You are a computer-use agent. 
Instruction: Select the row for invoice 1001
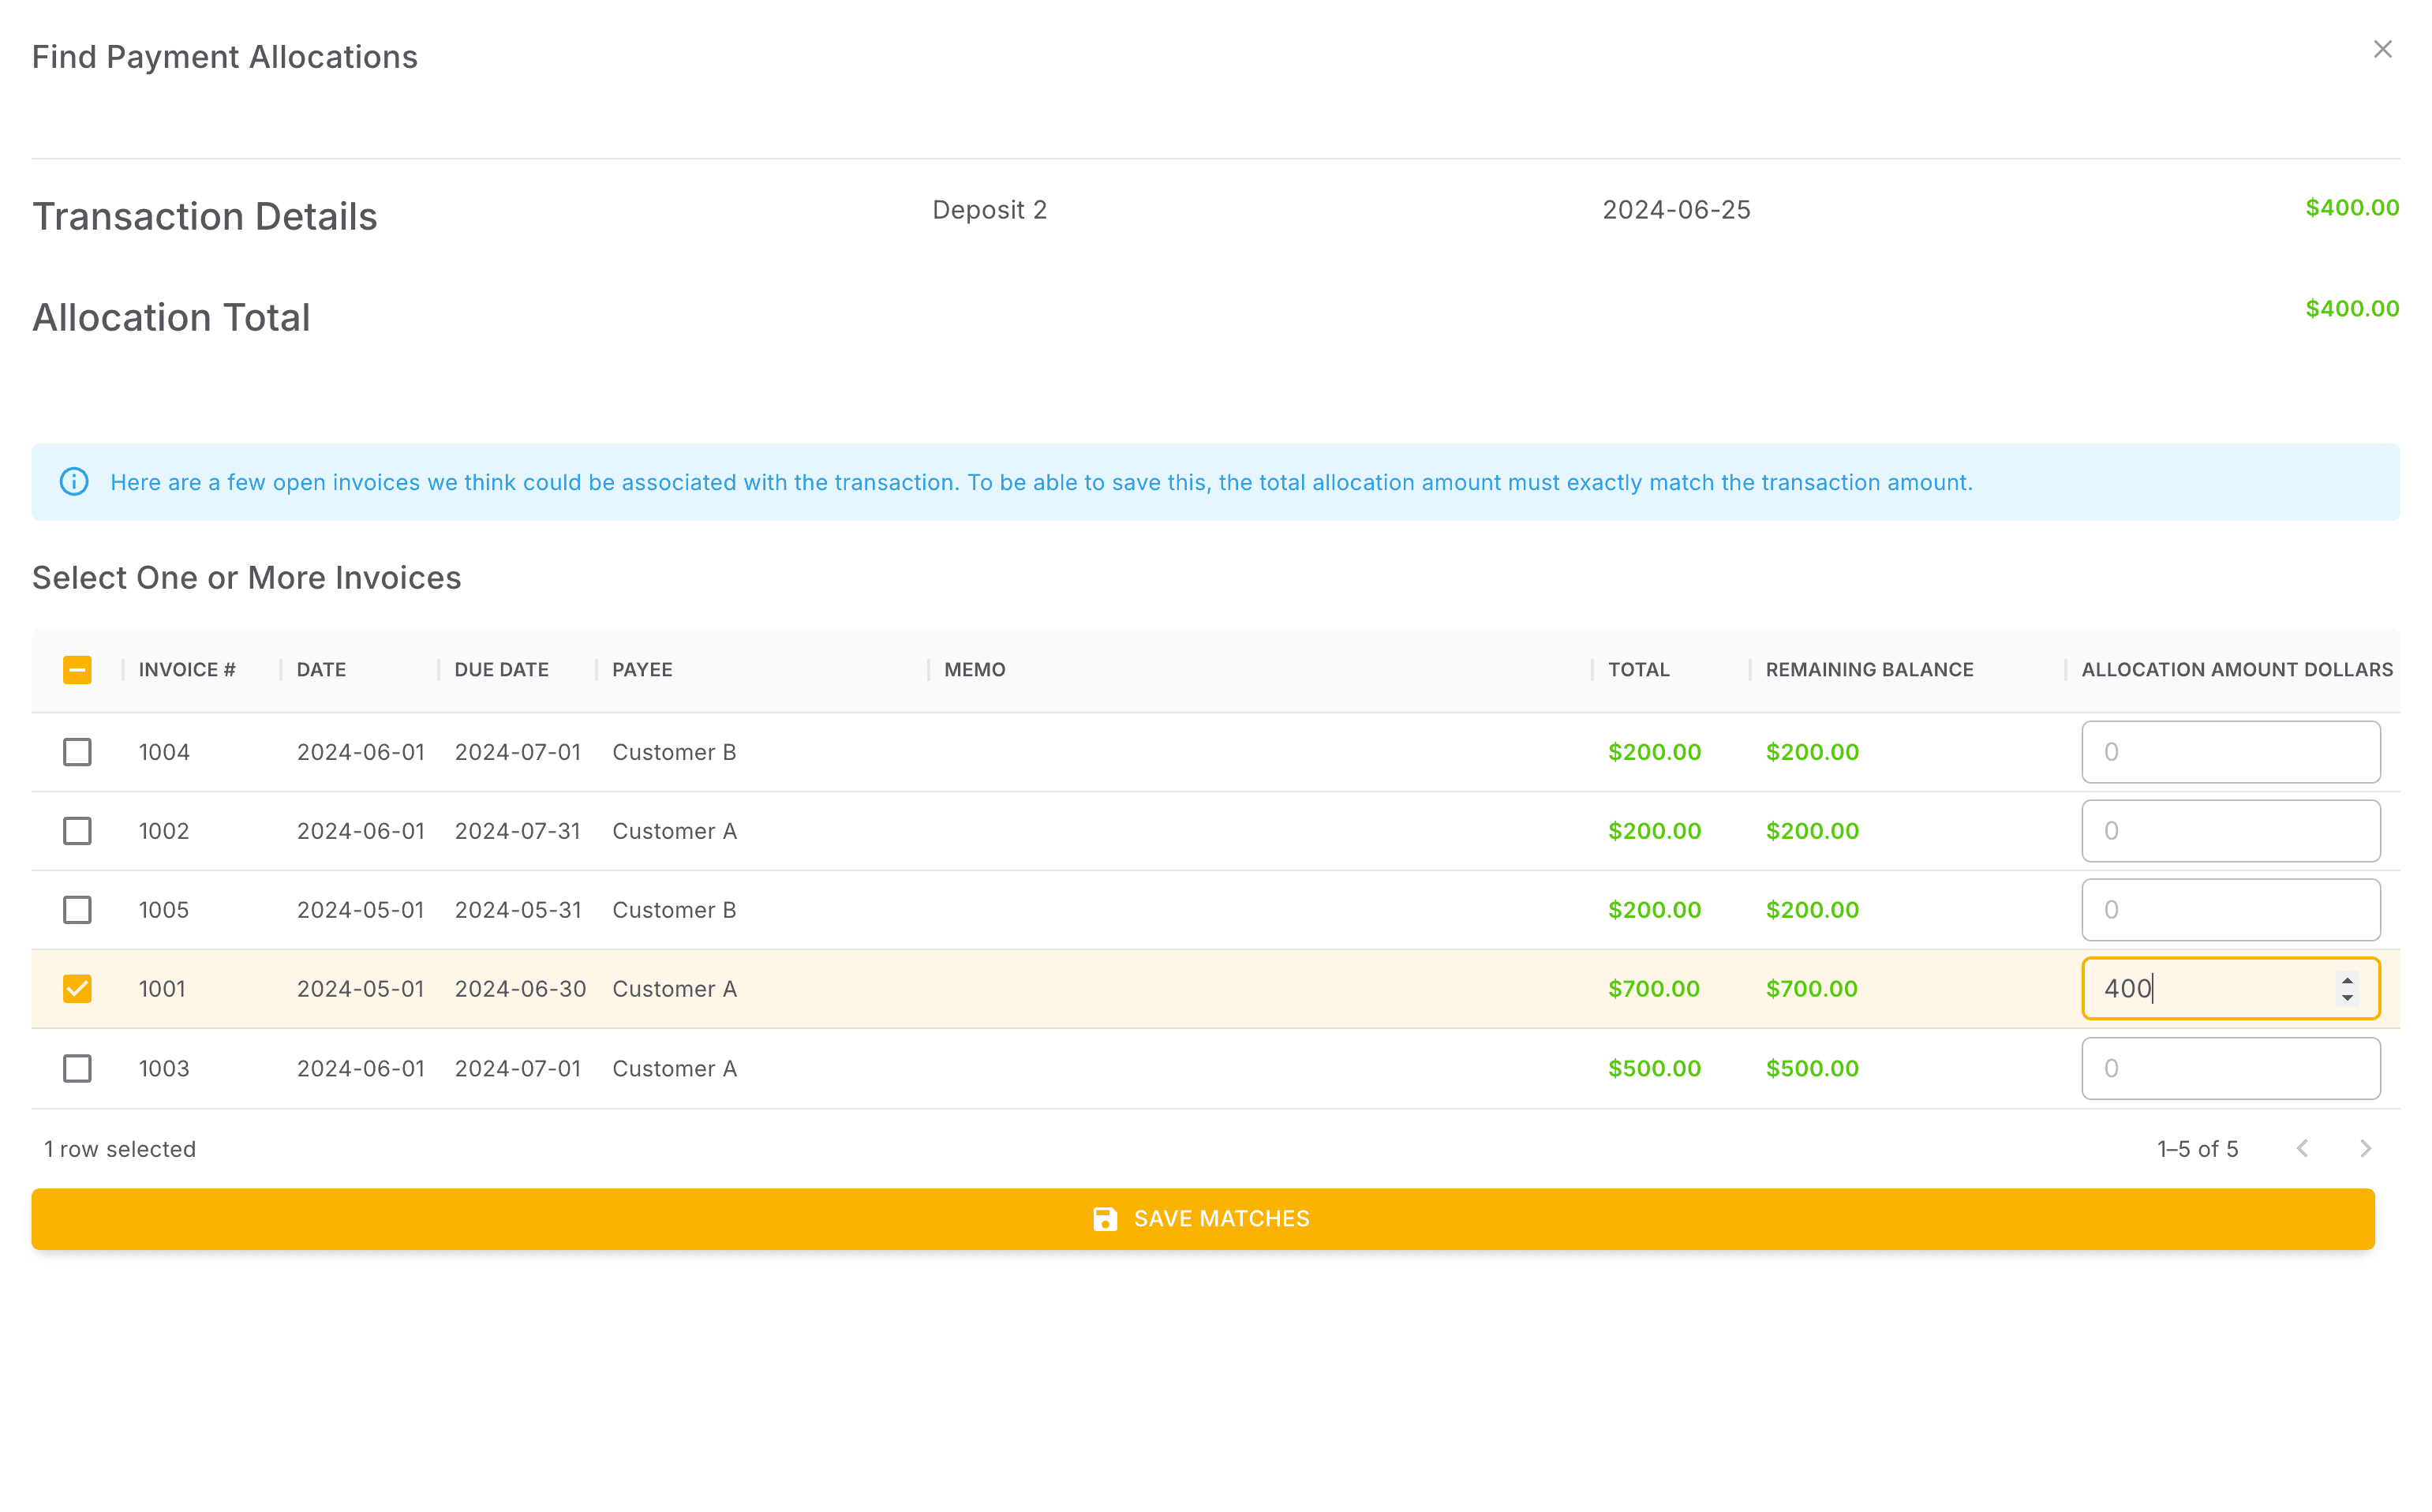(674, 988)
